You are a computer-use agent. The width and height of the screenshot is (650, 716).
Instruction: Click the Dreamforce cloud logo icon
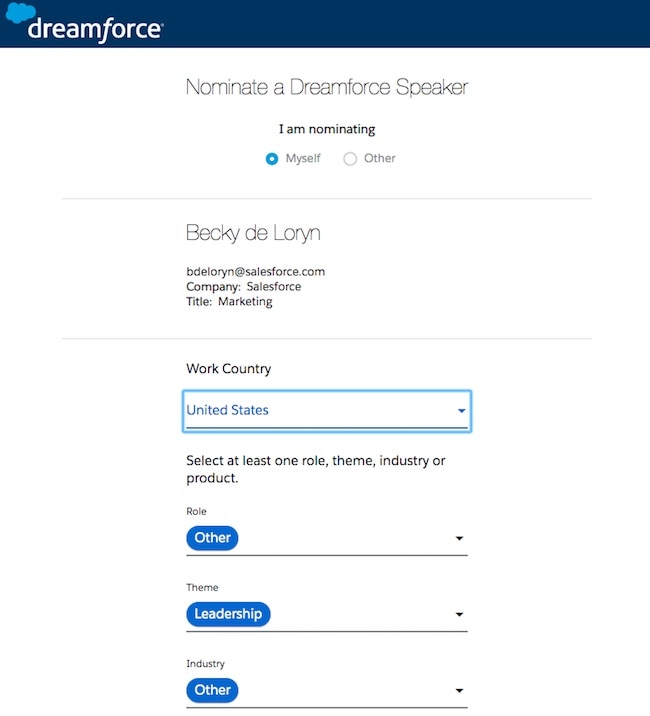tap(18, 14)
